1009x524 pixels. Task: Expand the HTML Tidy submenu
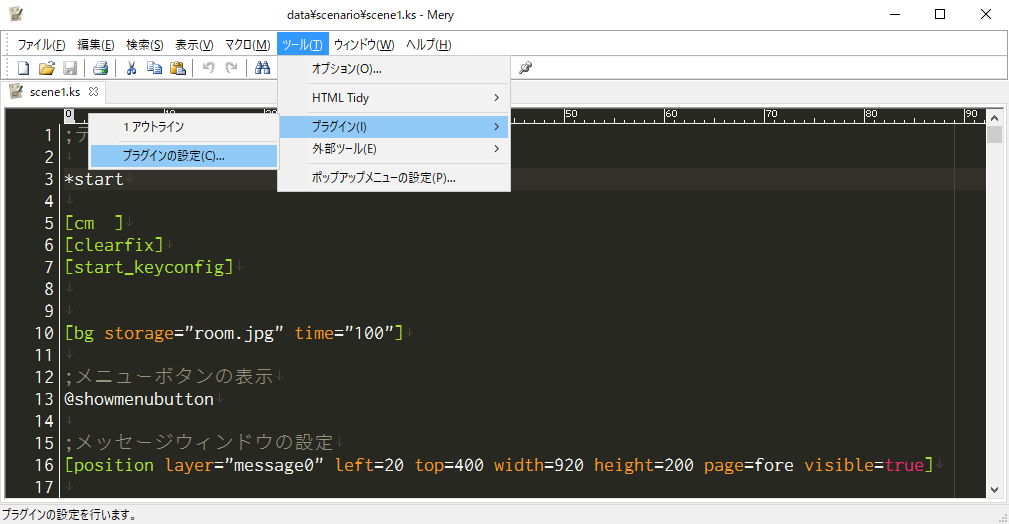point(394,98)
